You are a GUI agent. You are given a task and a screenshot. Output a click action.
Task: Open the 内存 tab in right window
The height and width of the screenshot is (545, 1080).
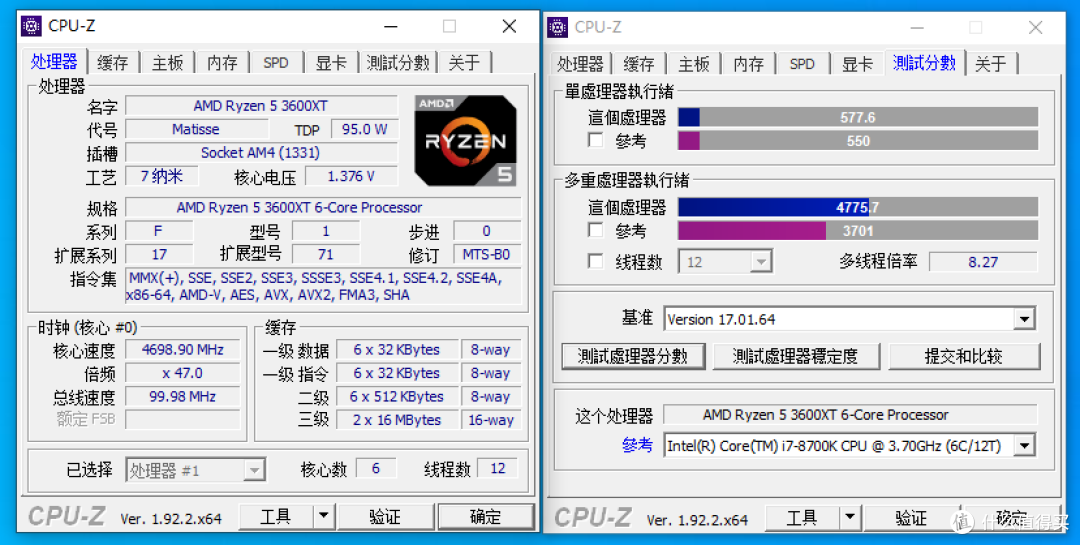coord(748,64)
